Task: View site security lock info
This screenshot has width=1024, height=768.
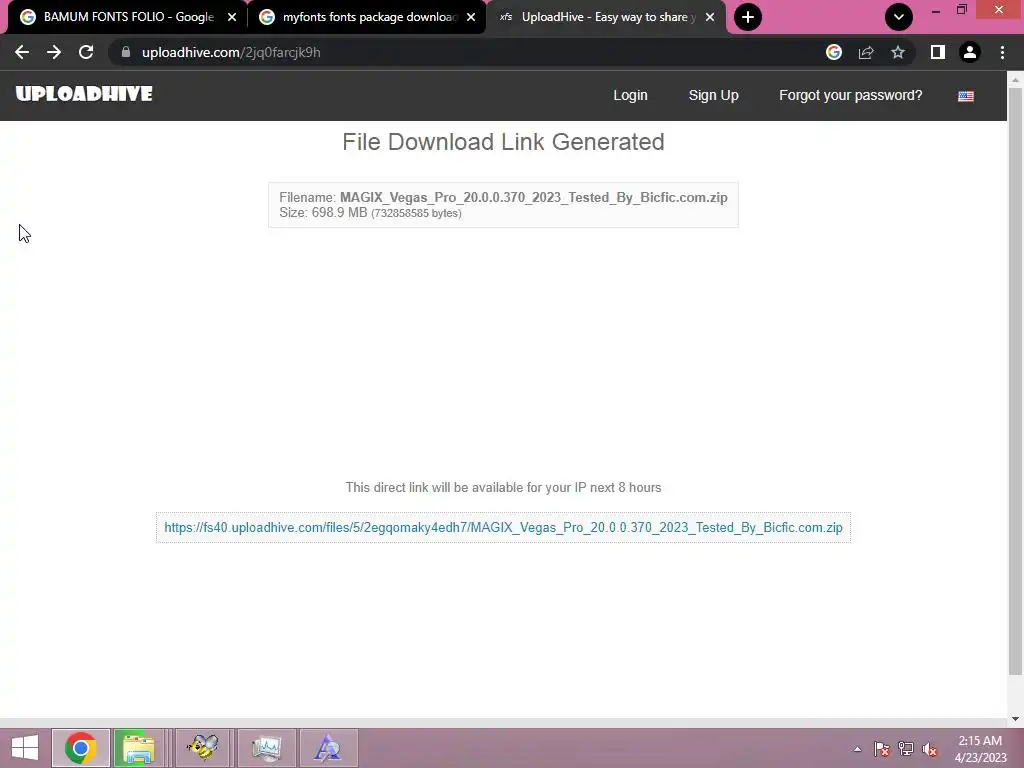Action: [x=126, y=52]
